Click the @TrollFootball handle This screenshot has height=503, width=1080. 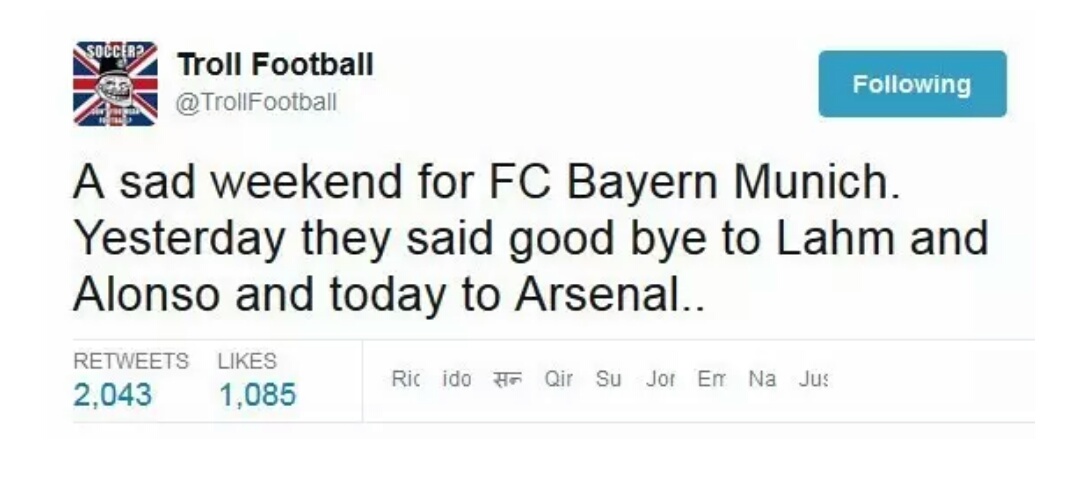pos(257,102)
